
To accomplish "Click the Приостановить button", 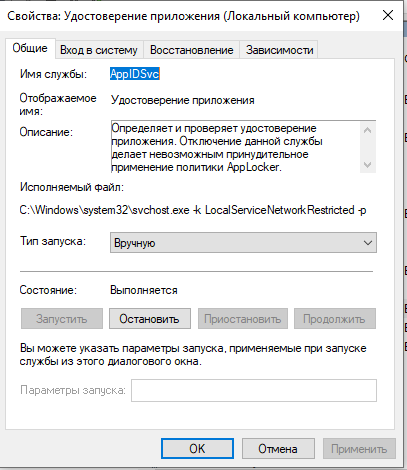I will tap(243, 319).
